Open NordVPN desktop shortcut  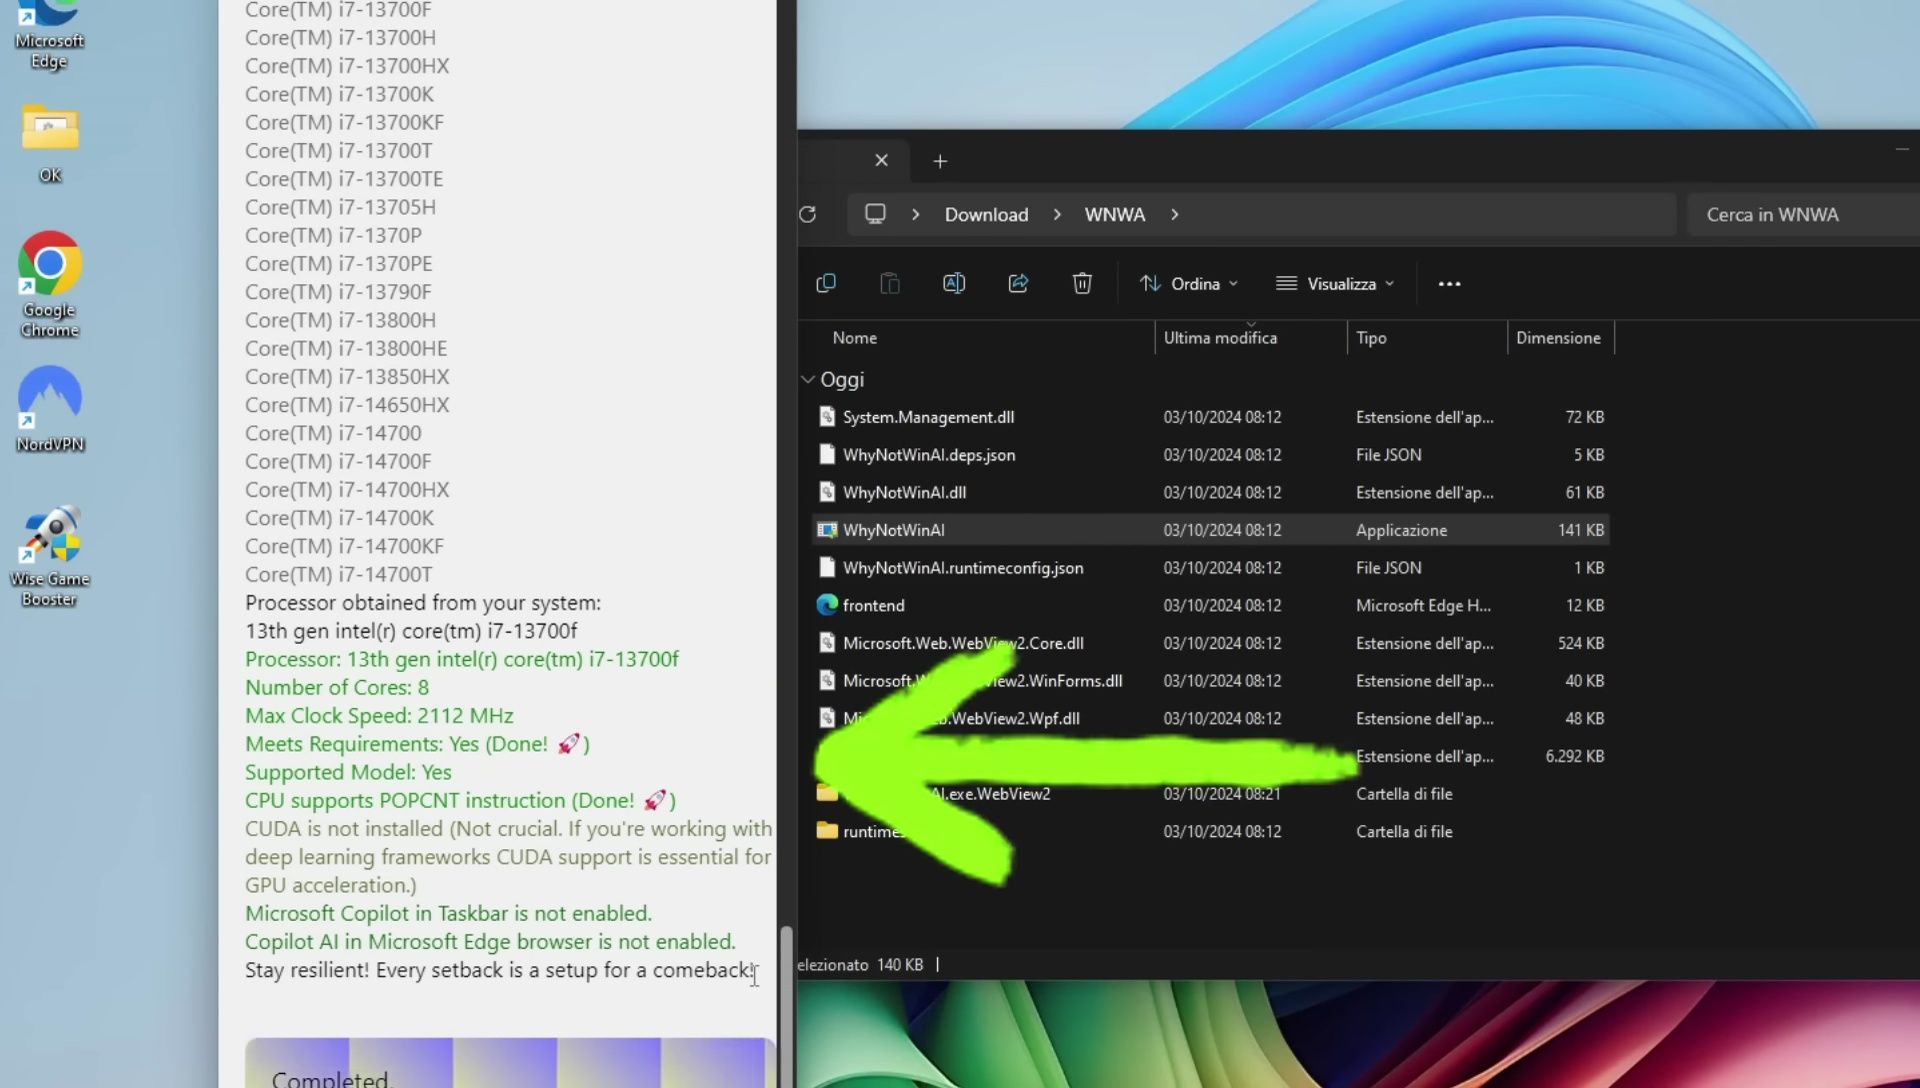[x=49, y=409]
